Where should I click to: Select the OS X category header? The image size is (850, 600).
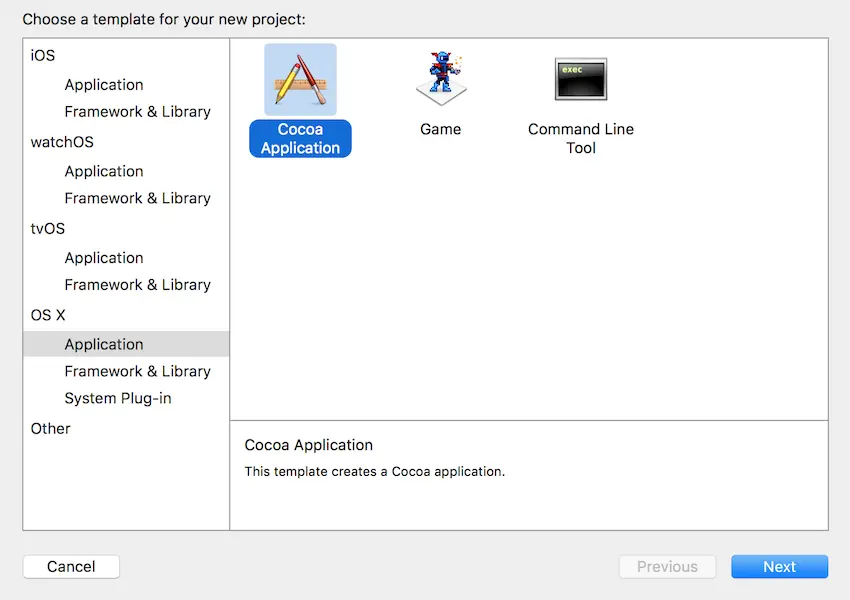pos(48,315)
